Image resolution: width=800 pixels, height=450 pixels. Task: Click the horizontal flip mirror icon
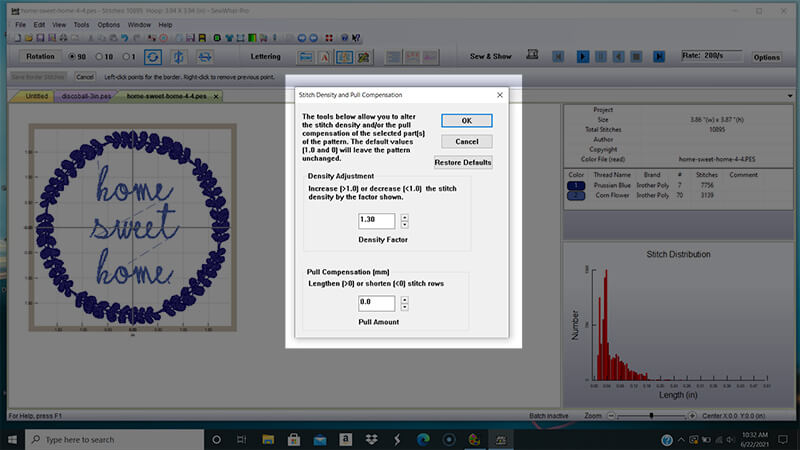pyautogui.click(x=204, y=57)
